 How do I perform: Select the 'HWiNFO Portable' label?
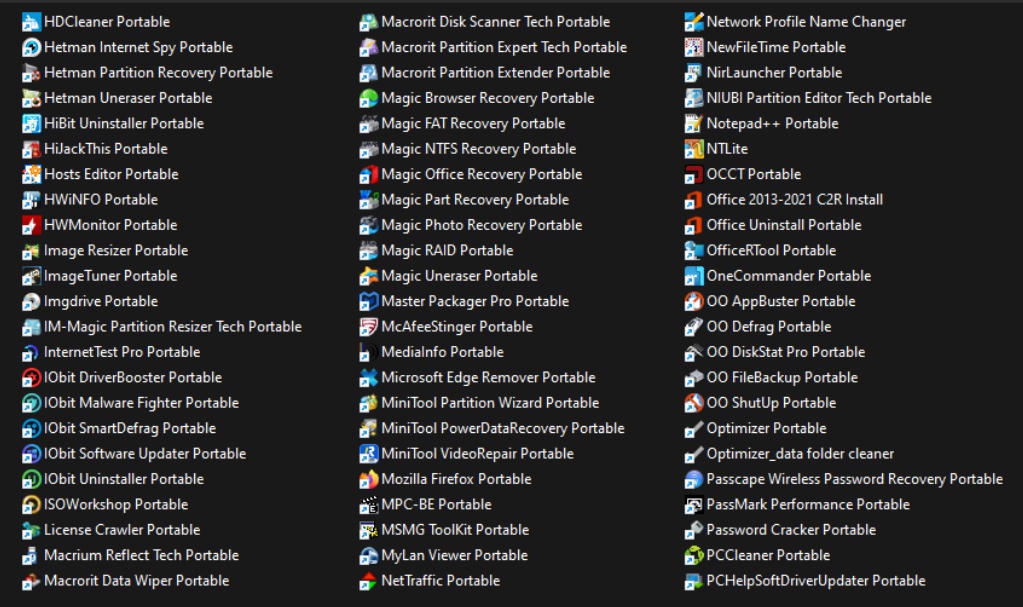pos(100,200)
